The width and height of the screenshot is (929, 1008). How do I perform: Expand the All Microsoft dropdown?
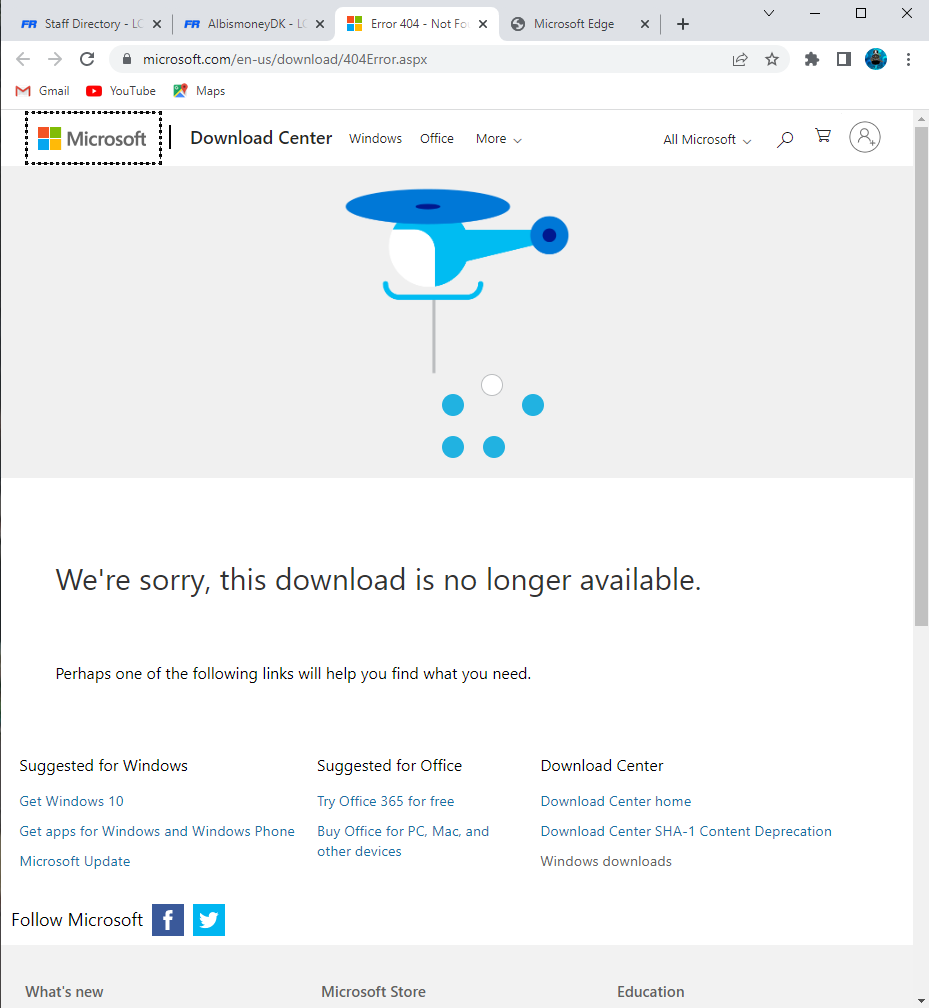[707, 140]
